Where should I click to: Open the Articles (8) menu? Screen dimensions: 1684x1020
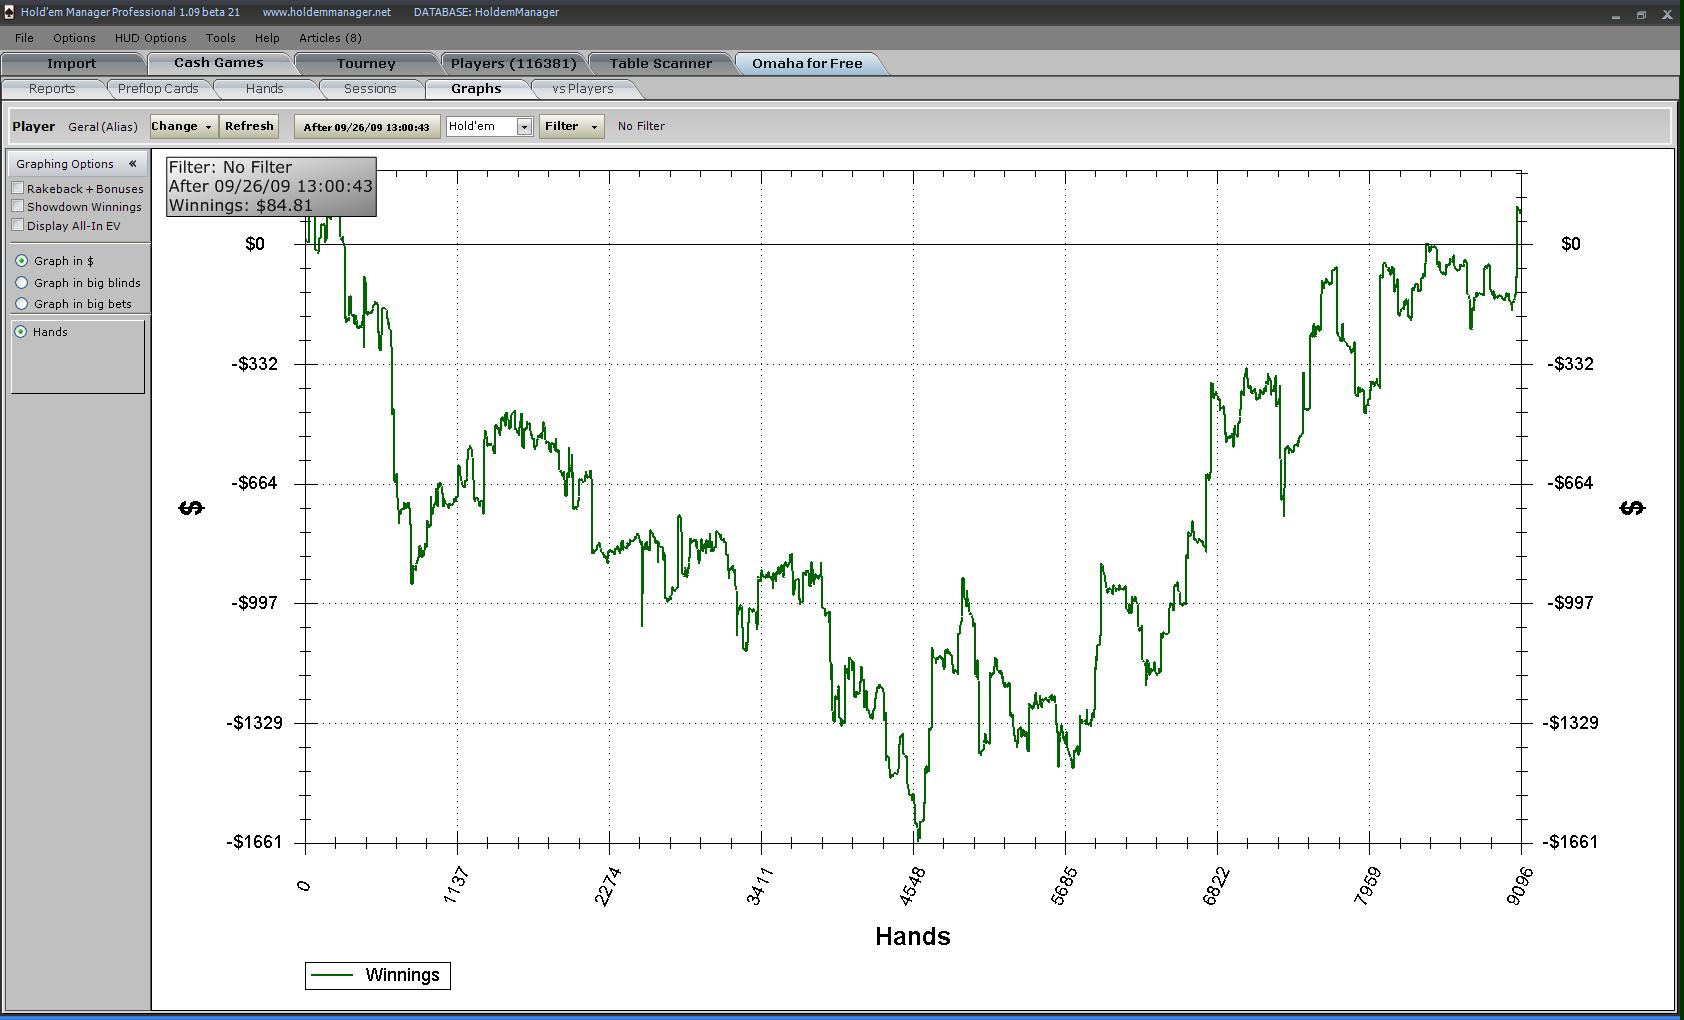(330, 38)
